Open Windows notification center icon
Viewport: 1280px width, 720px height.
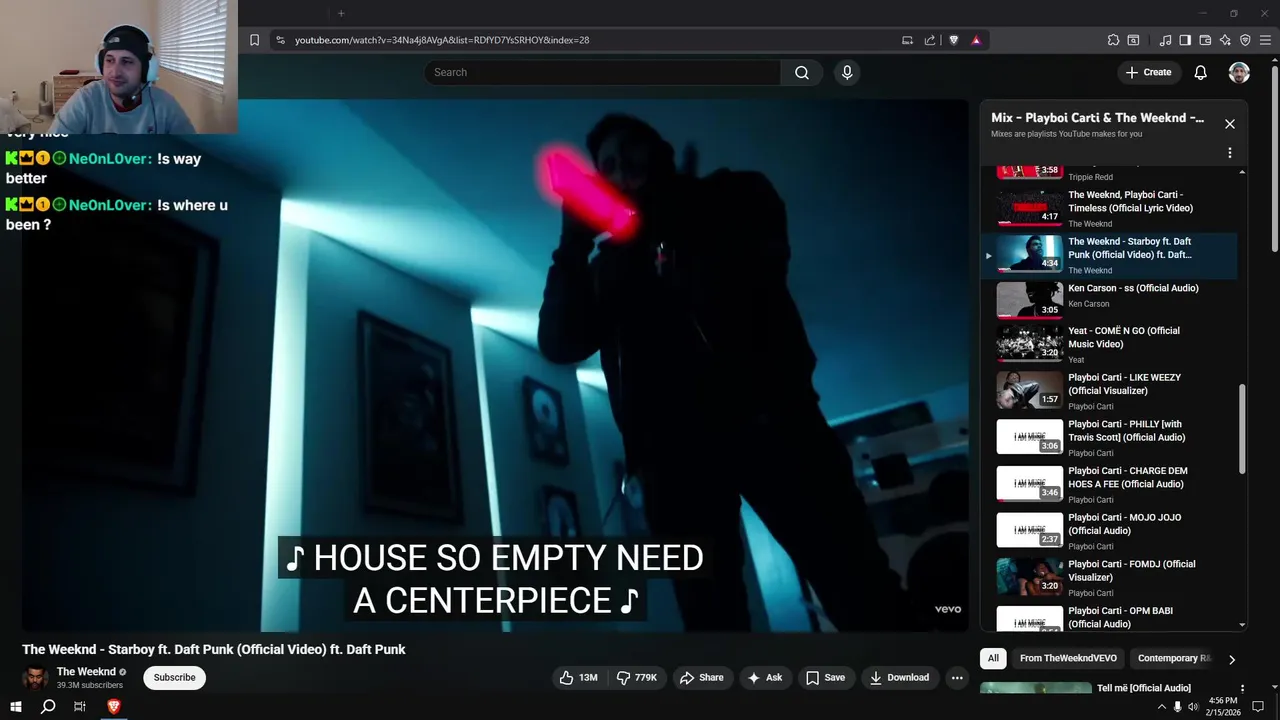click(x=1259, y=707)
